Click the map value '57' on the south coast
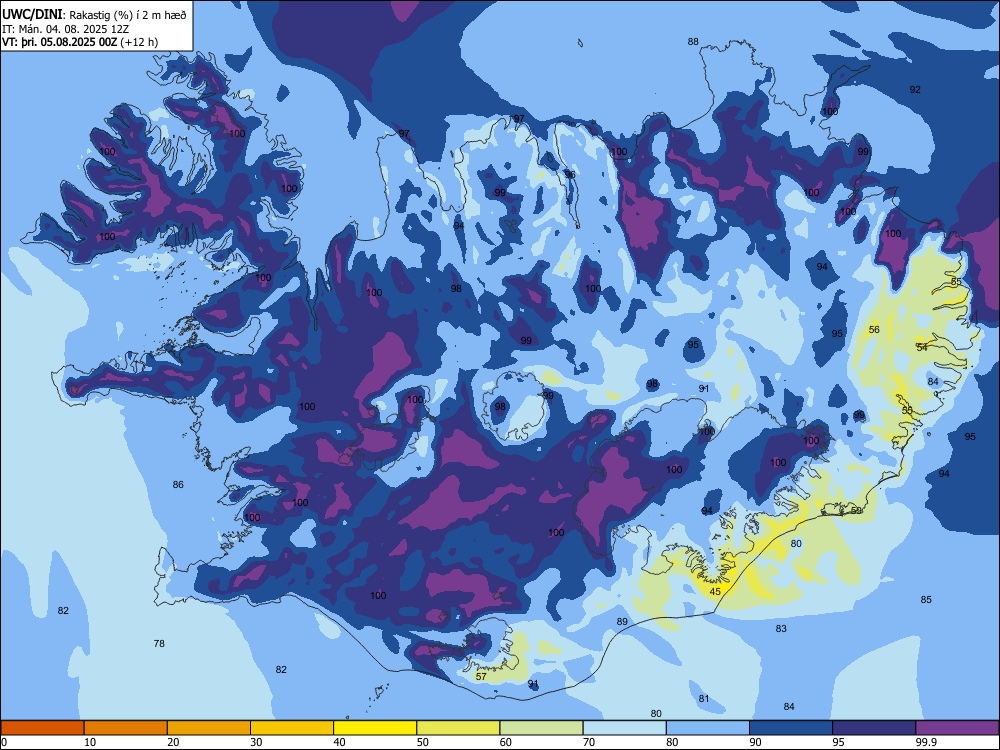 482,676
